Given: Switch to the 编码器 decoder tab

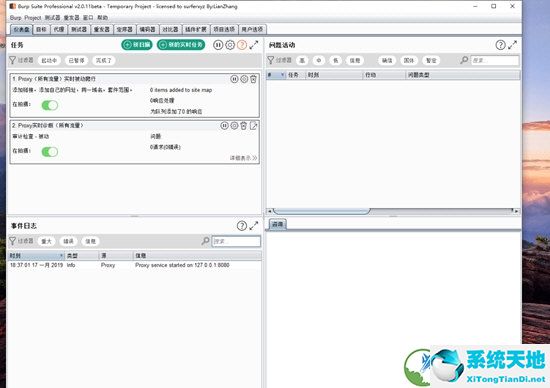Looking at the screenshot, I should 147,29.
